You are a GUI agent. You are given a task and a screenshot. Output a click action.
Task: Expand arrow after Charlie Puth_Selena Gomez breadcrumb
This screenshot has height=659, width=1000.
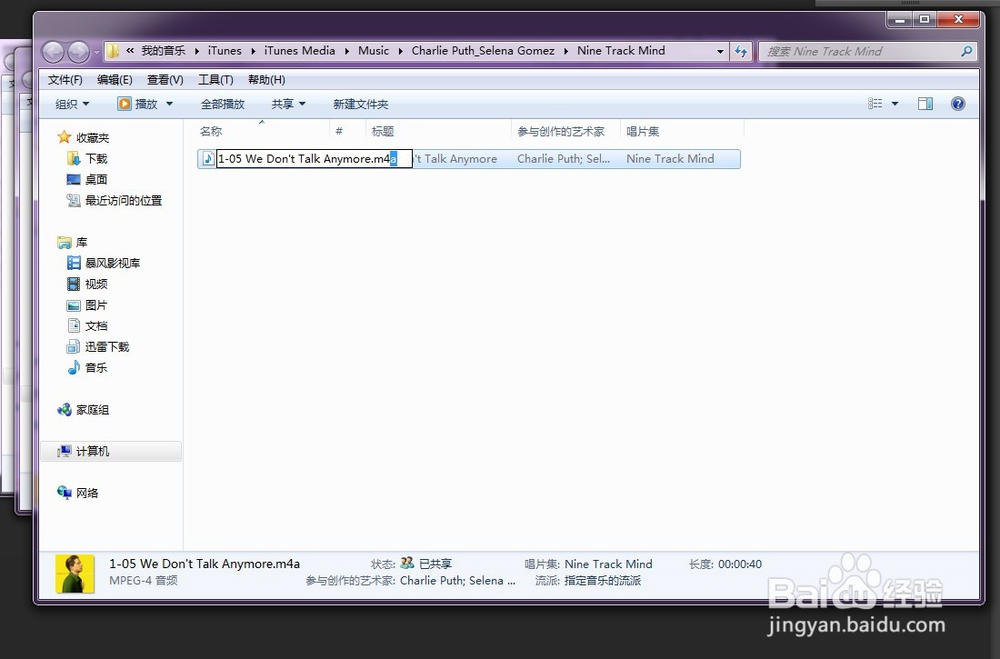coord(566,51)
